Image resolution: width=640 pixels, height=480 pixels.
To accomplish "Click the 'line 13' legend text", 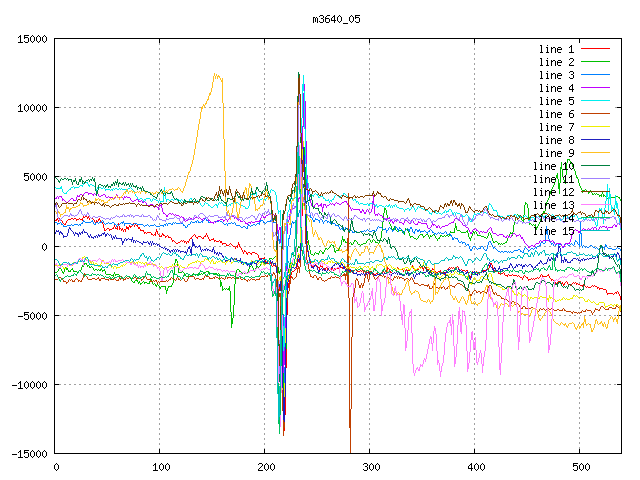I will tap(553, 205).
